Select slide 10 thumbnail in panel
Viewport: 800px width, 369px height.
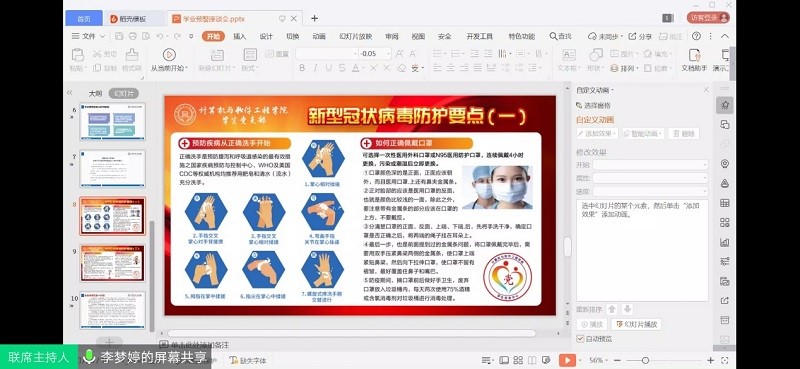(x=112, y=310)
